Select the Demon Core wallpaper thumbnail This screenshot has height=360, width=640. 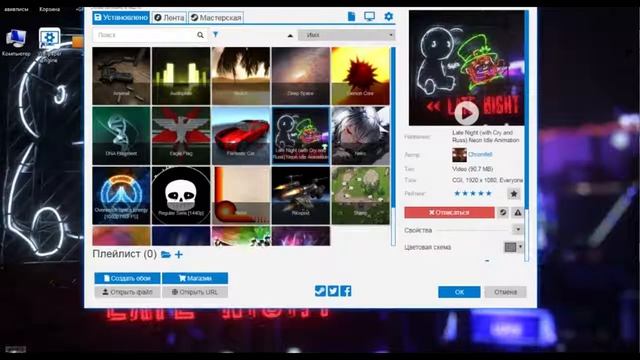point(360,76)
